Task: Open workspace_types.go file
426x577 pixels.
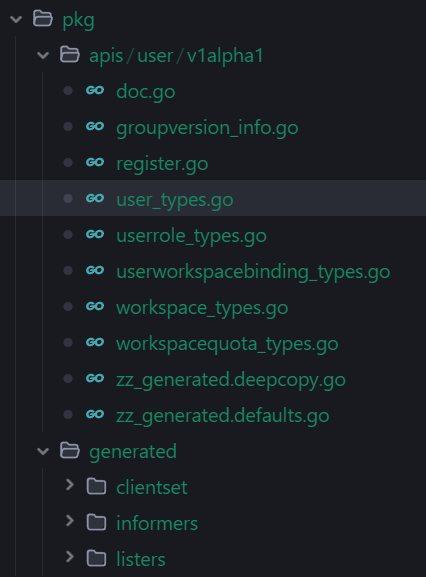Action: (202, 308)
